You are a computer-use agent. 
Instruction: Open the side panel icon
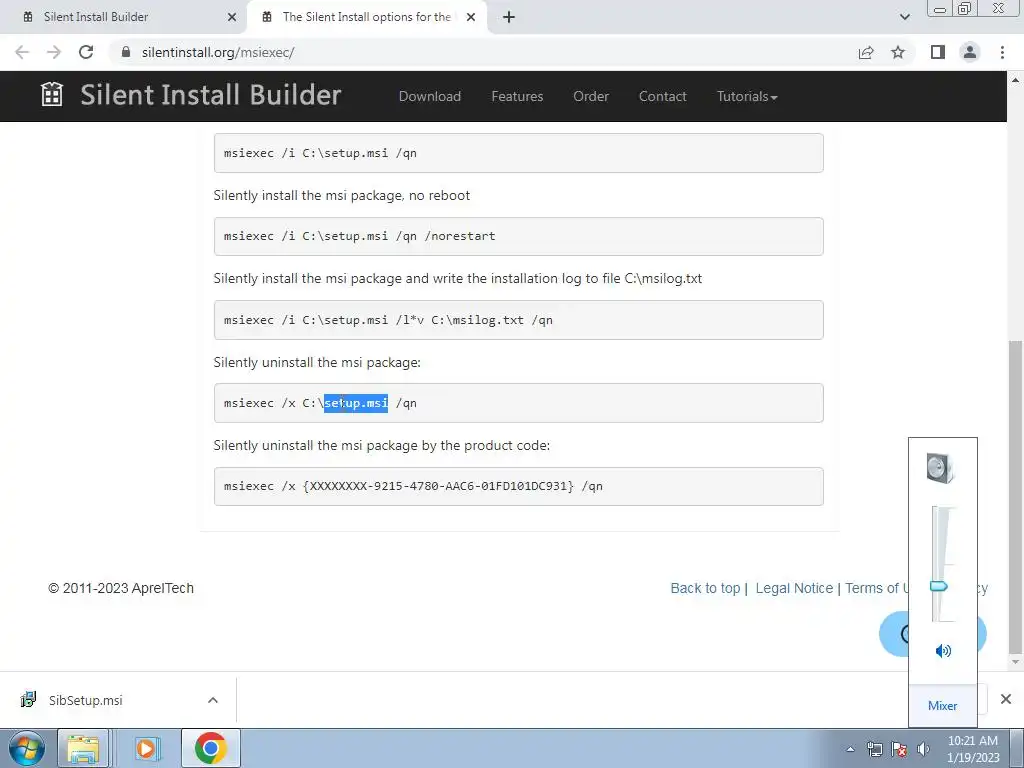(938, 52)
